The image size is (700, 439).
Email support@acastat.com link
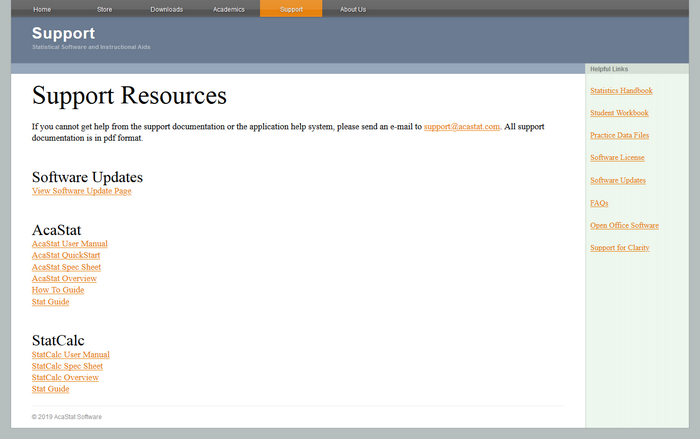(462, 126)
